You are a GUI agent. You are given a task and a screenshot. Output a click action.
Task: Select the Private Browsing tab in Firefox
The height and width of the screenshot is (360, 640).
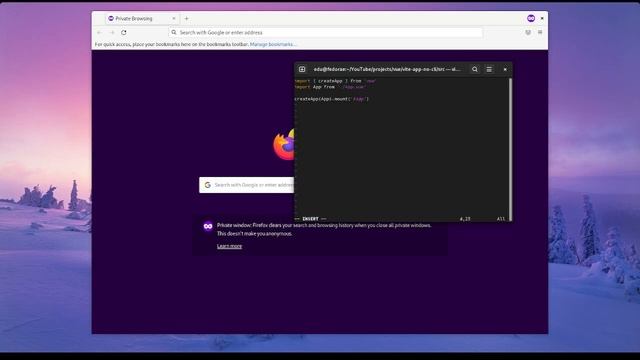(142, 18)
